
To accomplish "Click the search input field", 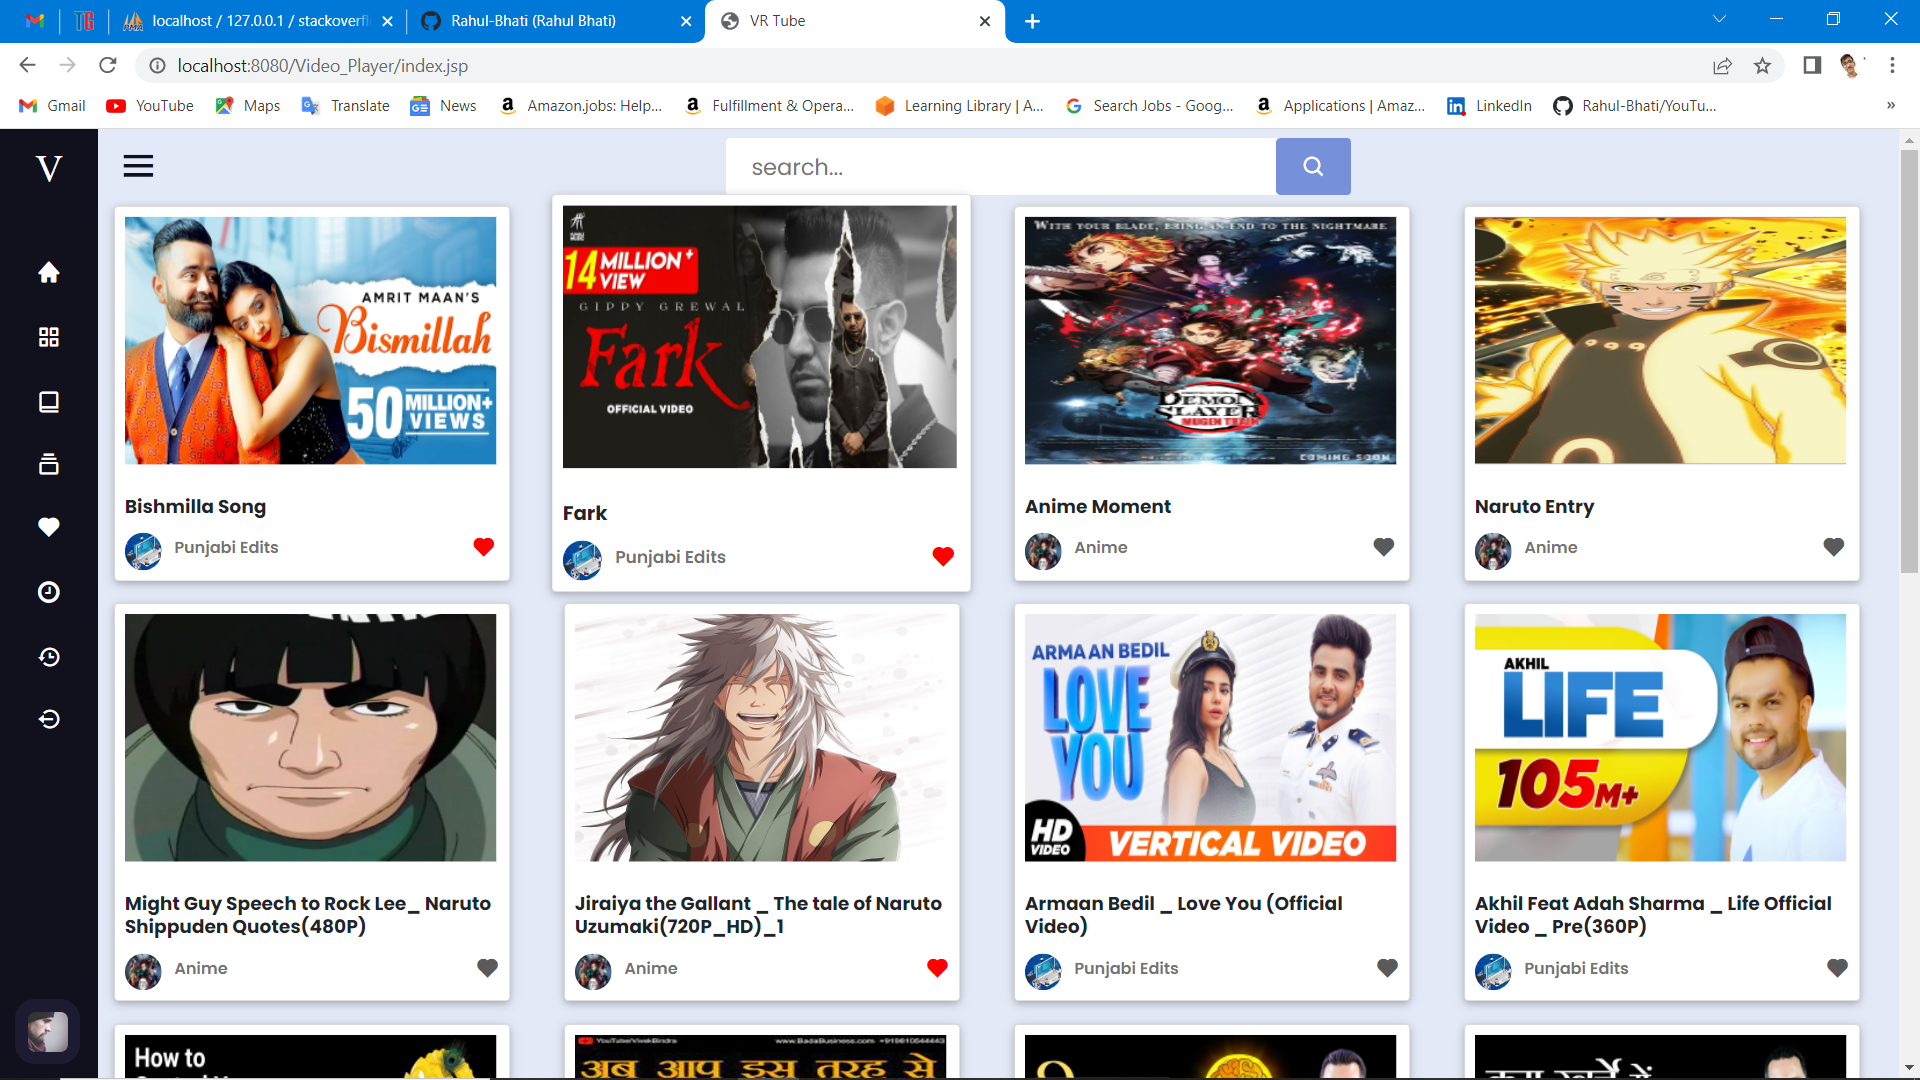I will (1000, 167).
